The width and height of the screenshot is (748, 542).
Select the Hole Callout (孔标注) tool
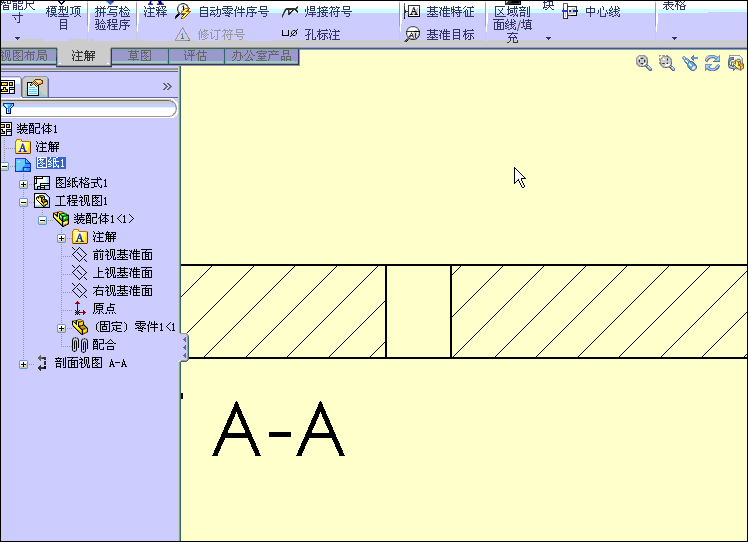(x=311, y=34)
